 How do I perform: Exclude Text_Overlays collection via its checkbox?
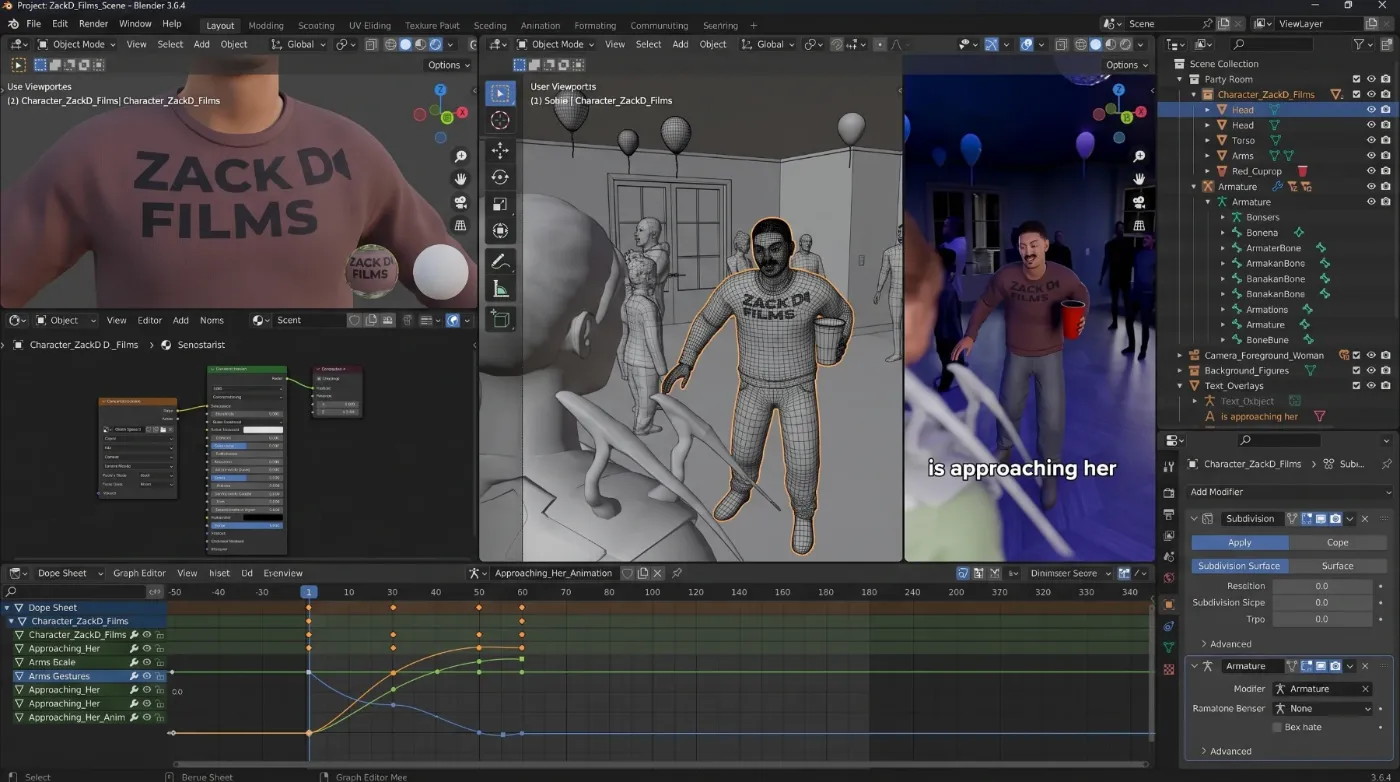[1356, 386]
